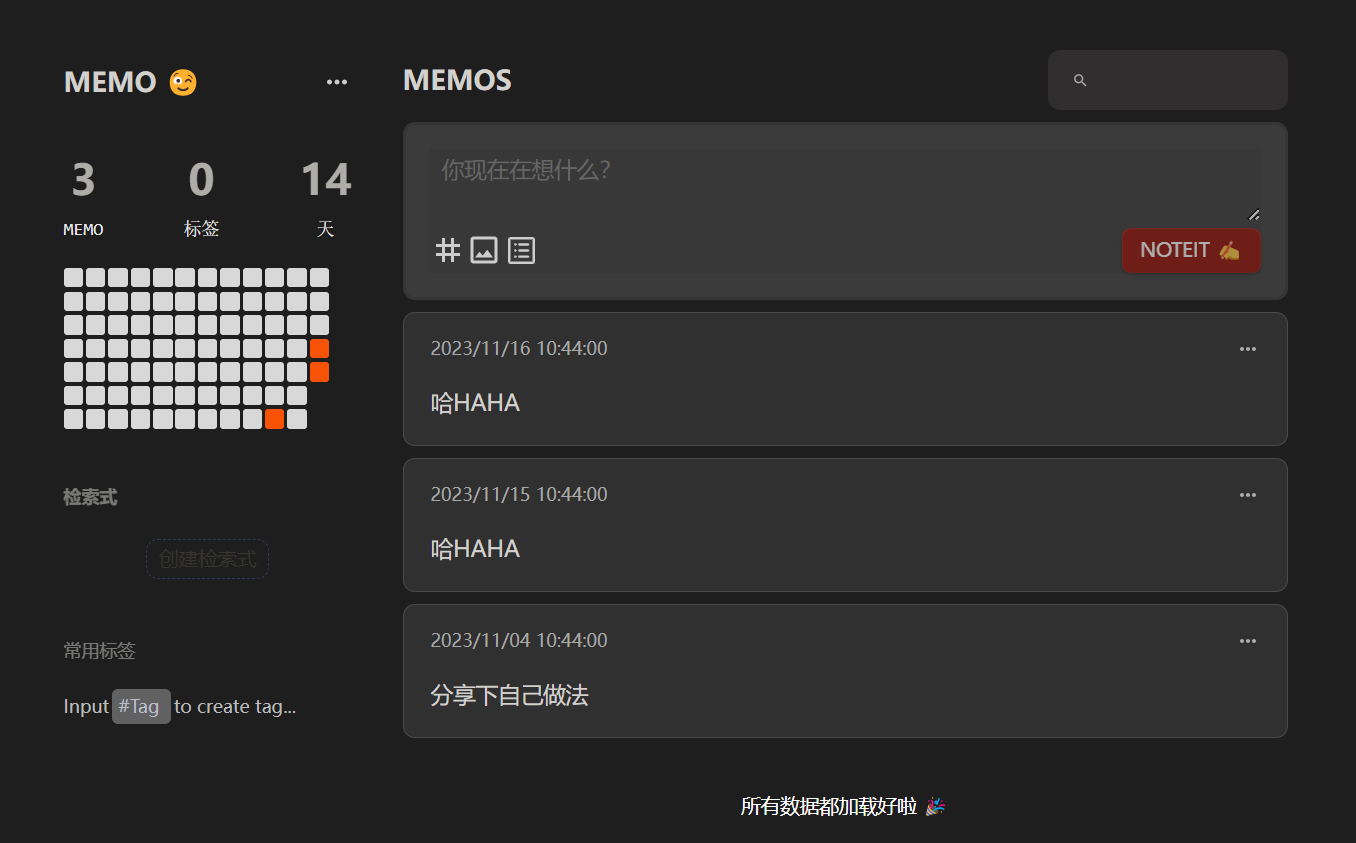Open the memo reading 分享下自己做法
This screenshot has height=843, width=1356.
pyautogui.click(x=509, y=695)
